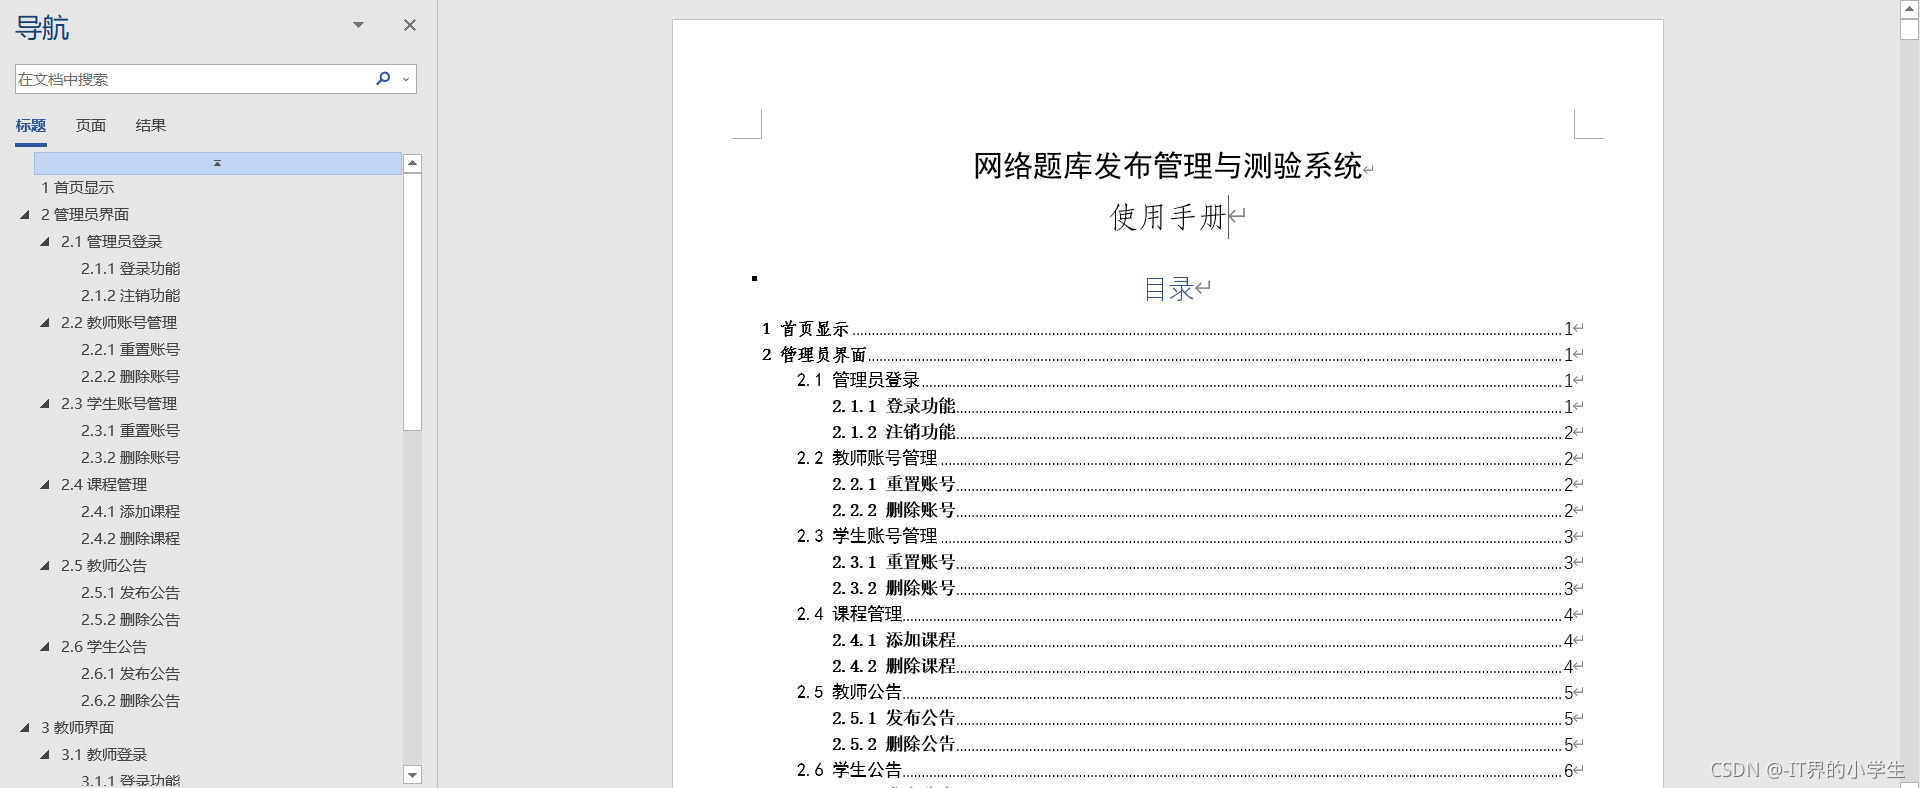Follow TOC entry 2.2 教师账号管理
1920x788 pixels.
click(1185, 458)
